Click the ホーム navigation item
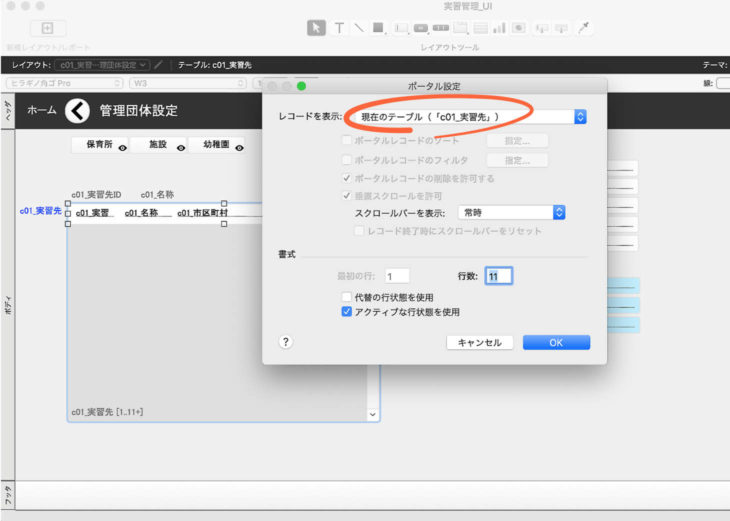The width and height of the screenshot is (730, 521). 41,111
